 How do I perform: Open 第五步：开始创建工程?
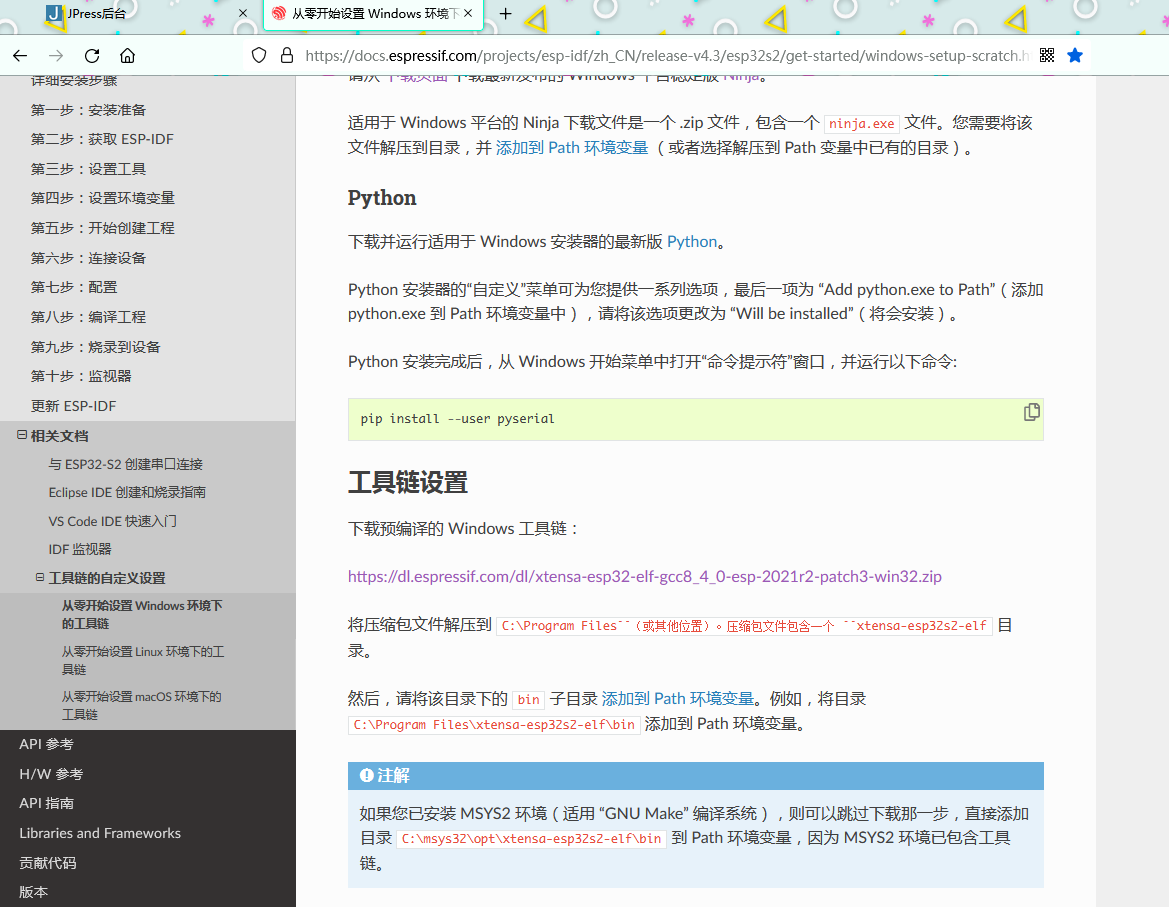click(x=103, y=228)
